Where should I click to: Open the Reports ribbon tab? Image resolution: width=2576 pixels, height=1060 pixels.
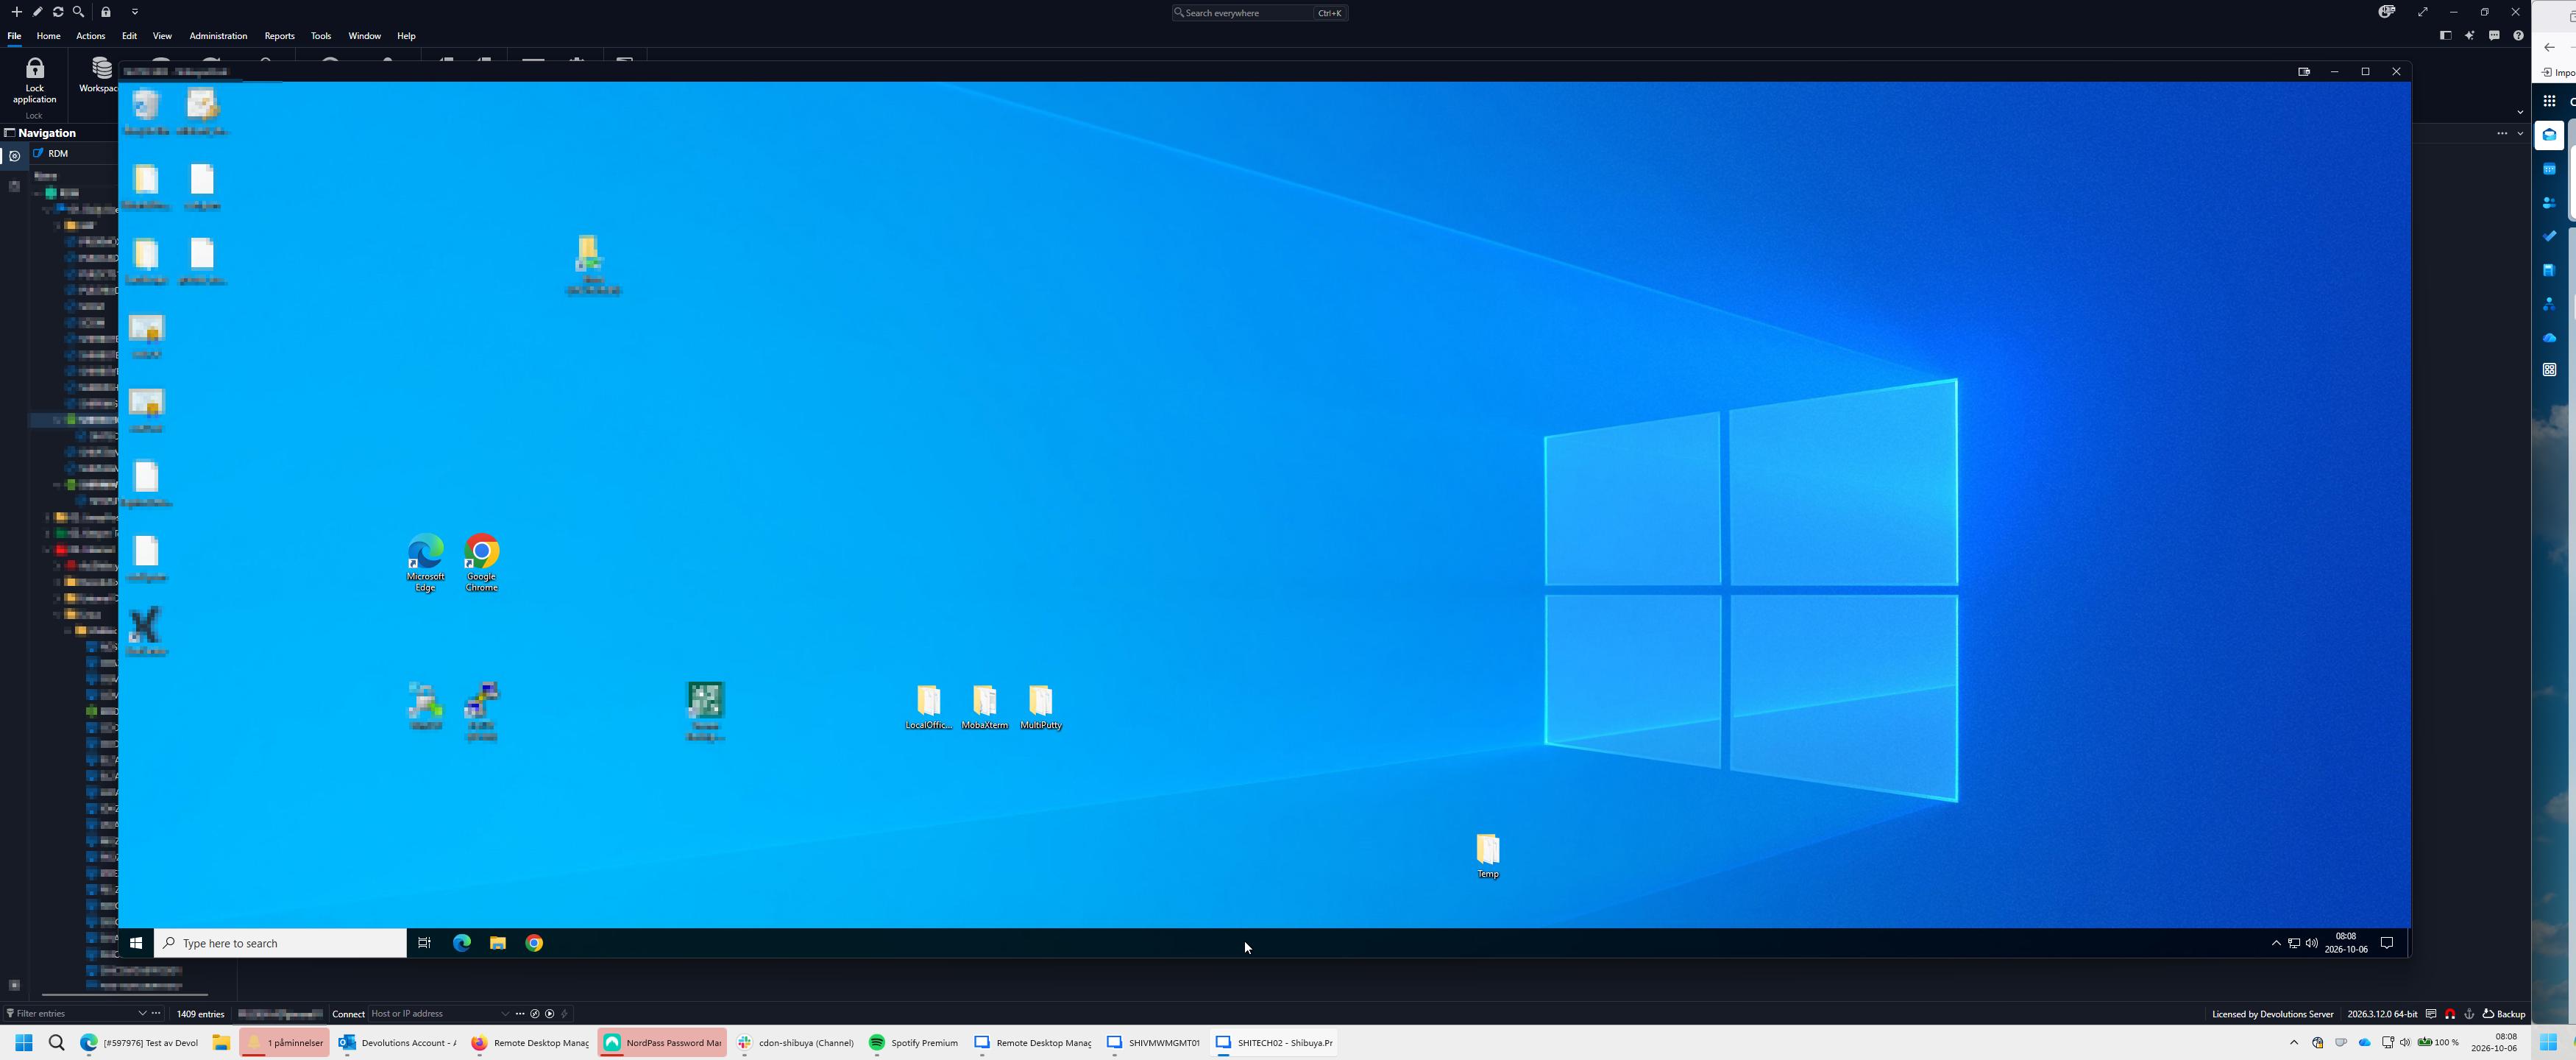point(279,36)
